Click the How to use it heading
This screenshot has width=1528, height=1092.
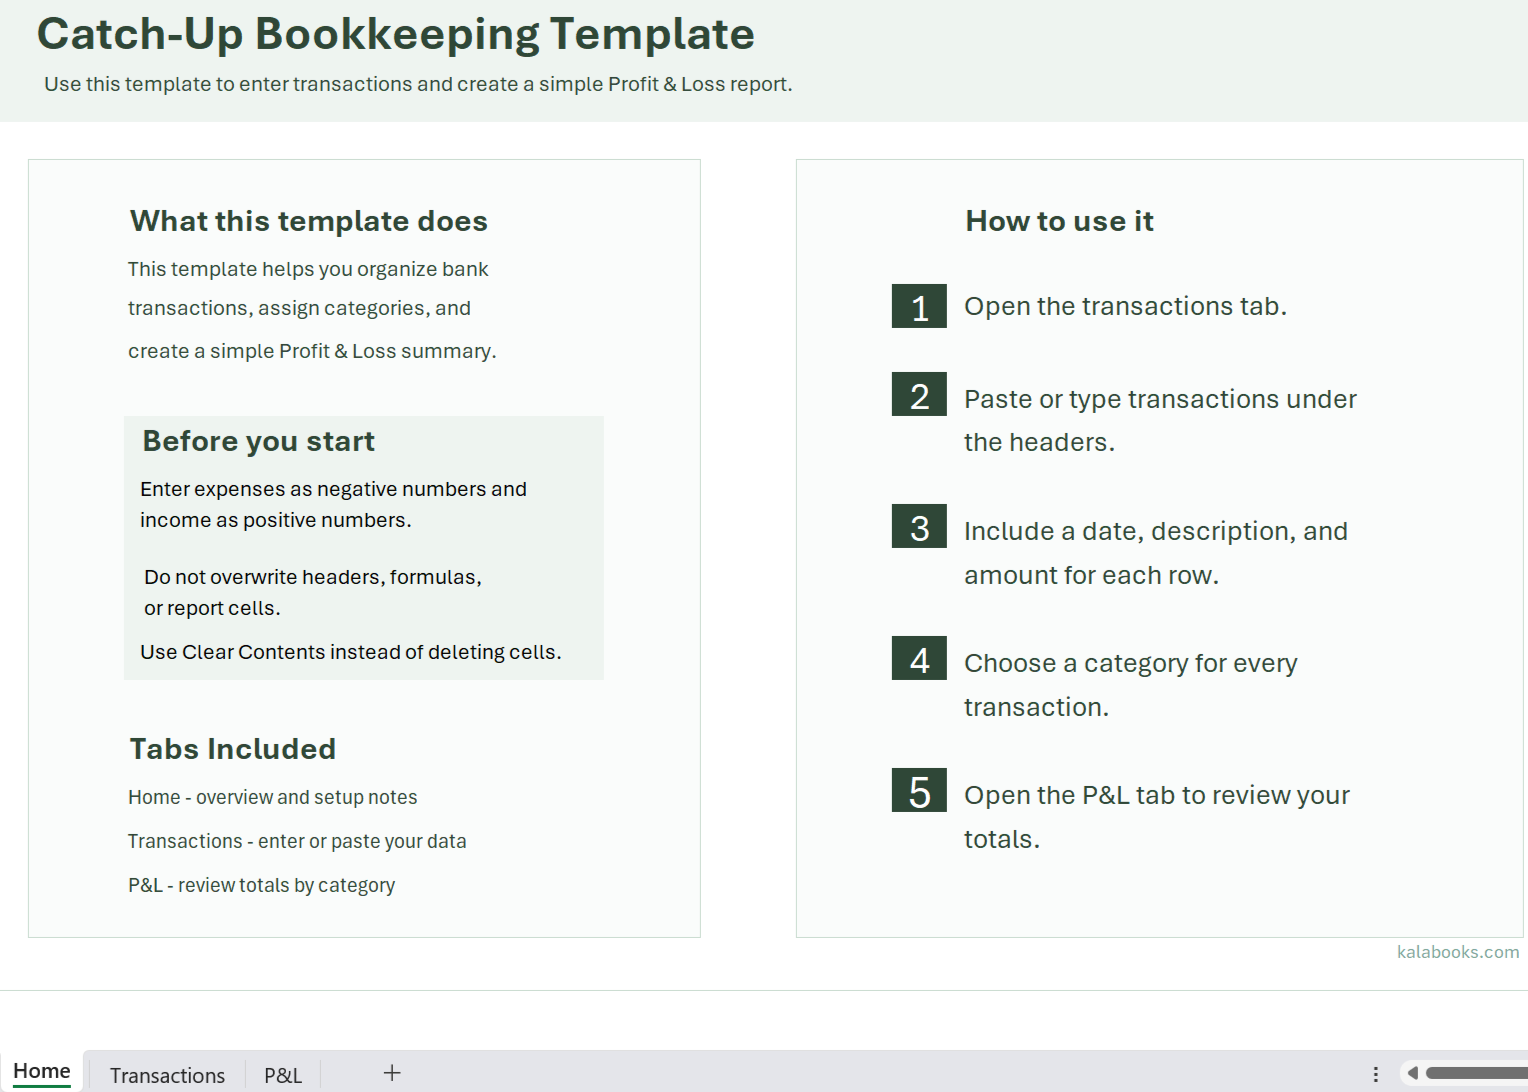click(1059, 221)
